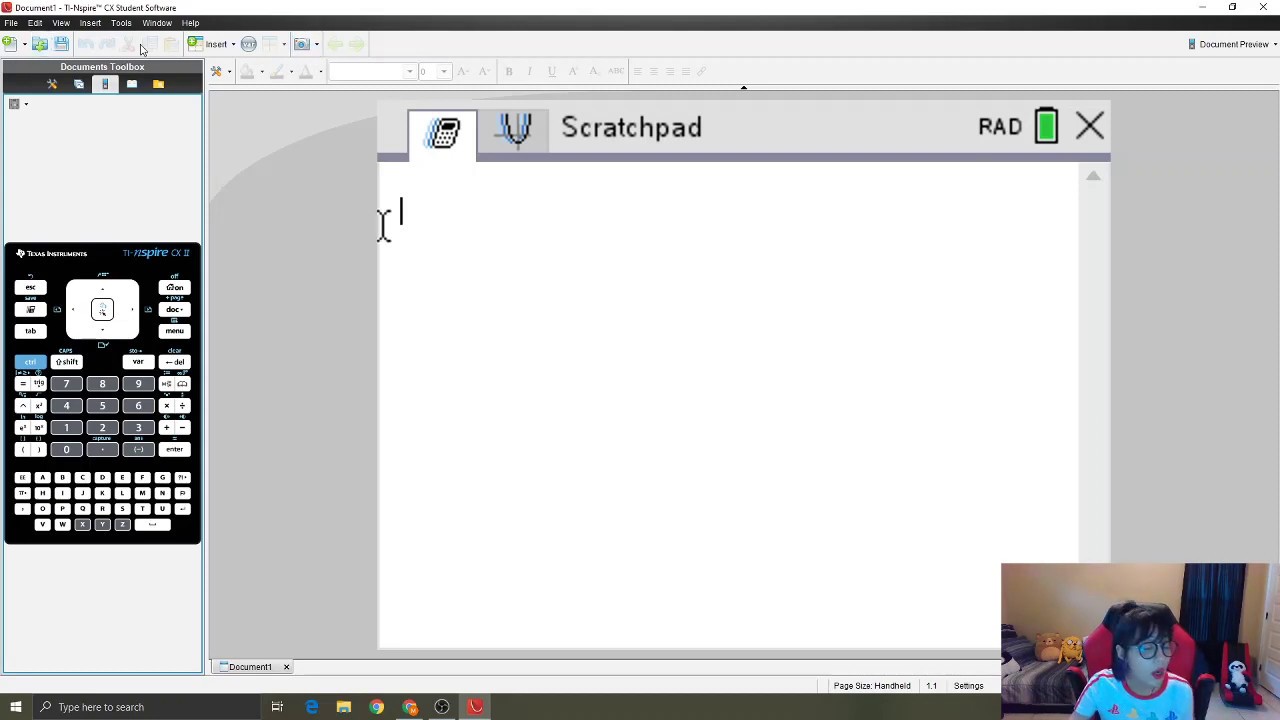Screen dimensions: 1280x720
Task: Click the number 0 key on emulator
Action: [66, 450]
